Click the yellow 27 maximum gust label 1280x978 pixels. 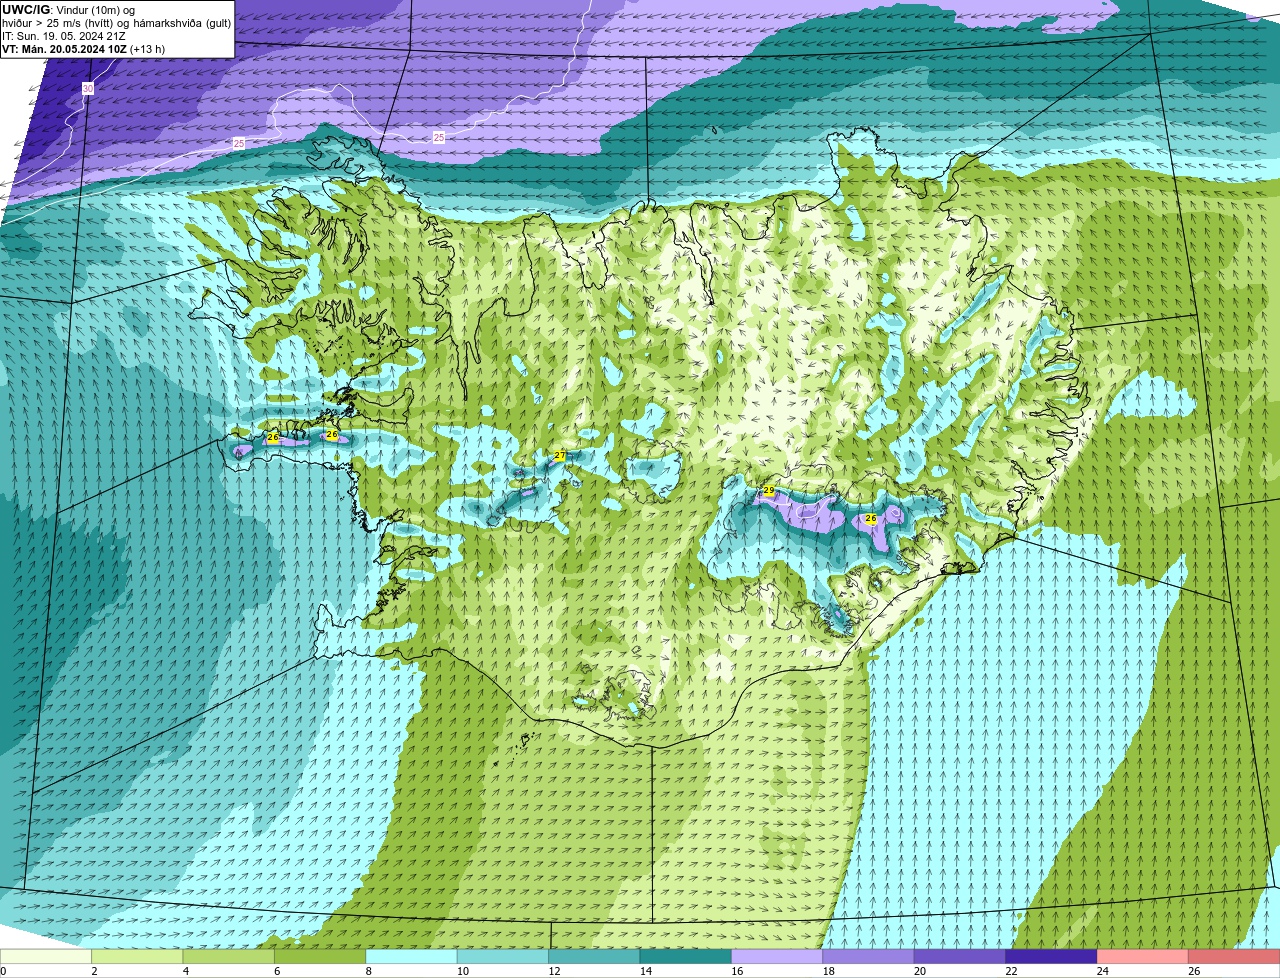560,456
